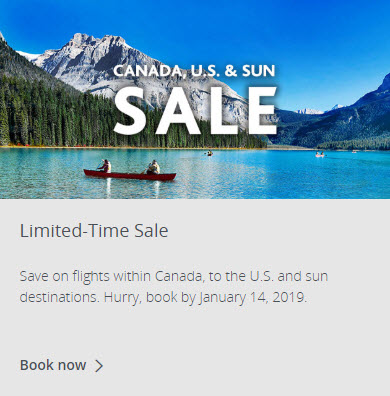
Task: Click the large white SALE banner text
Action: click(x=195, y=111)
